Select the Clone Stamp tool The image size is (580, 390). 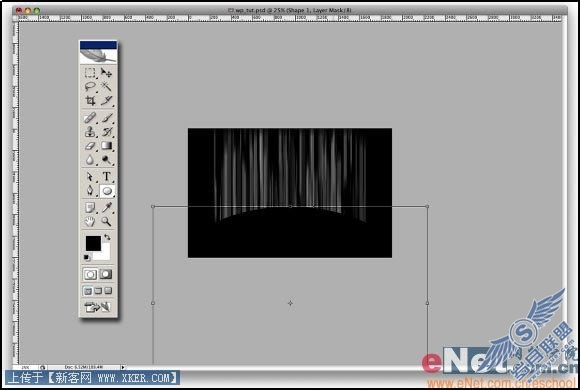[x=90, y=132]
